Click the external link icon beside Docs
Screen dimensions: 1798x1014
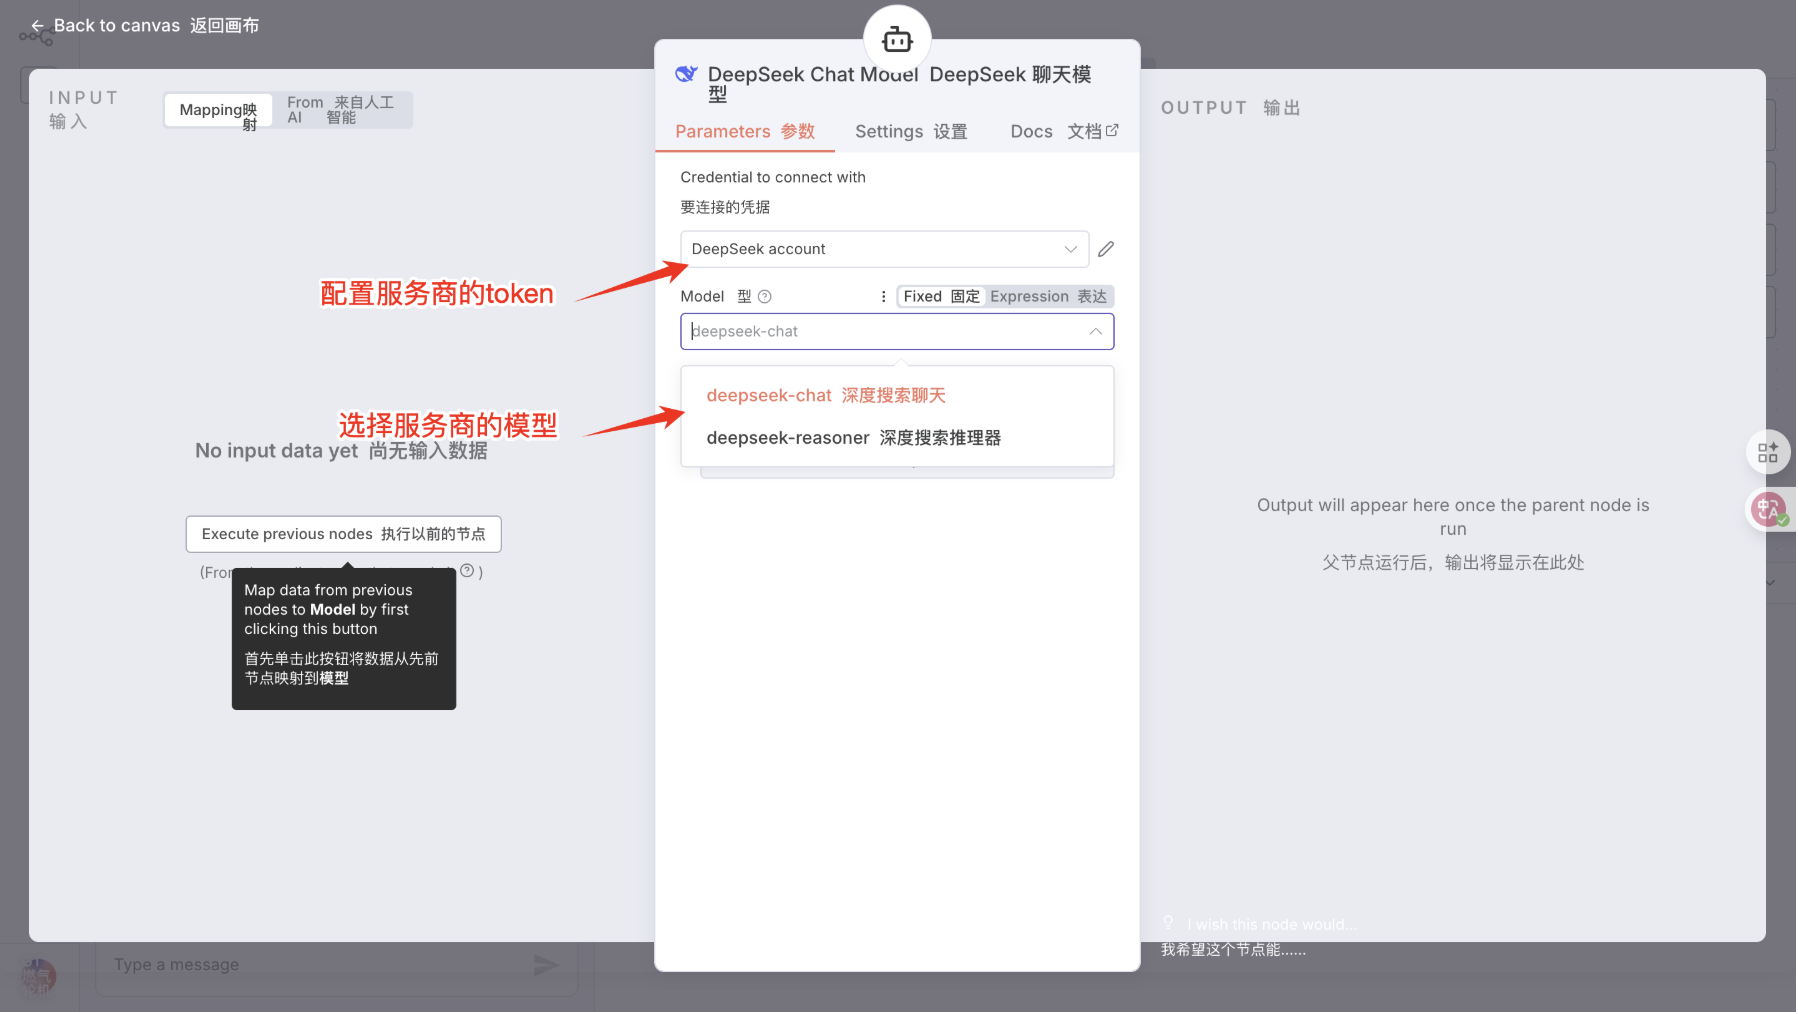coord(1112,131)
